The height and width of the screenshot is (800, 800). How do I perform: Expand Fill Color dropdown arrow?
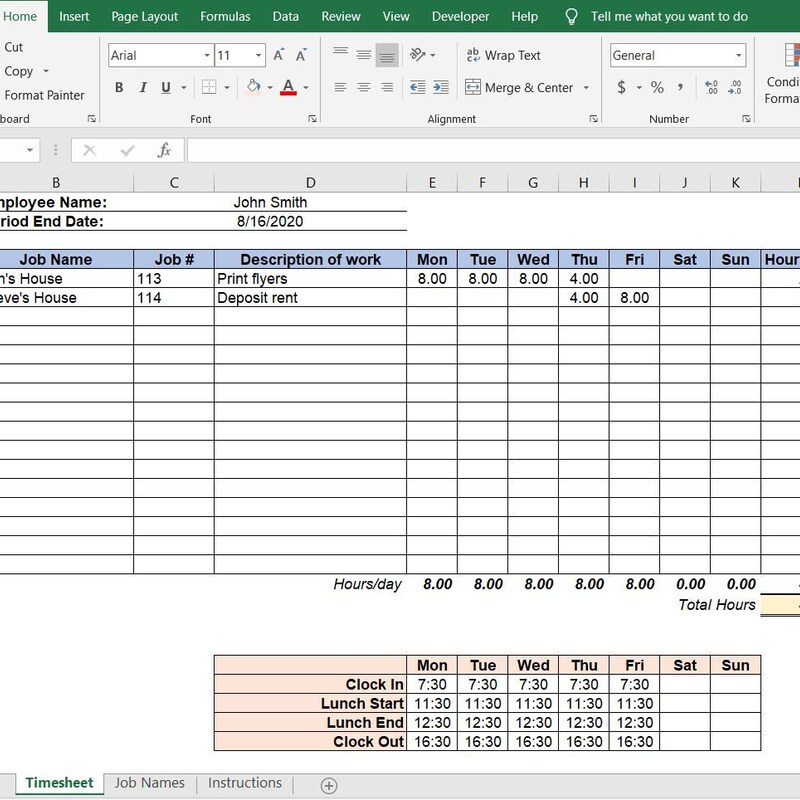270,88
